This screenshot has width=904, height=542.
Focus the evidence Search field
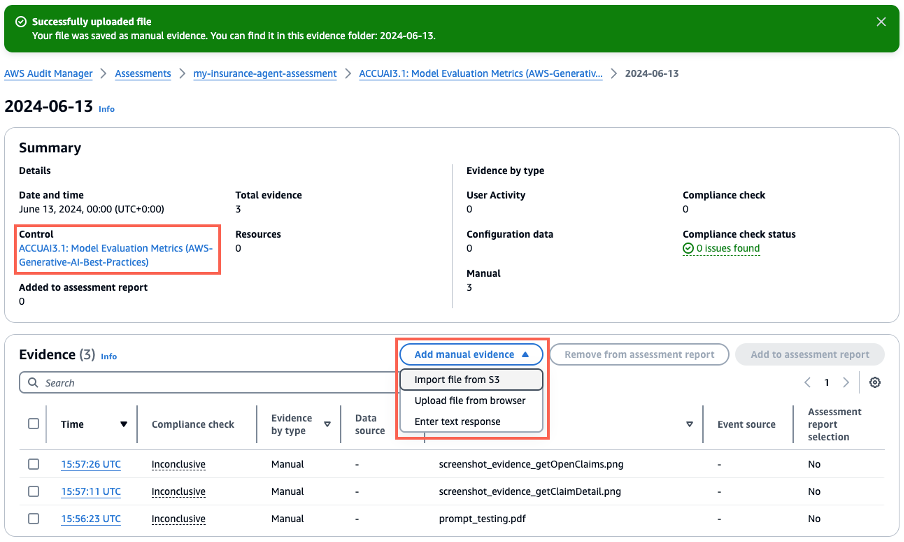[x=208, y=383]
